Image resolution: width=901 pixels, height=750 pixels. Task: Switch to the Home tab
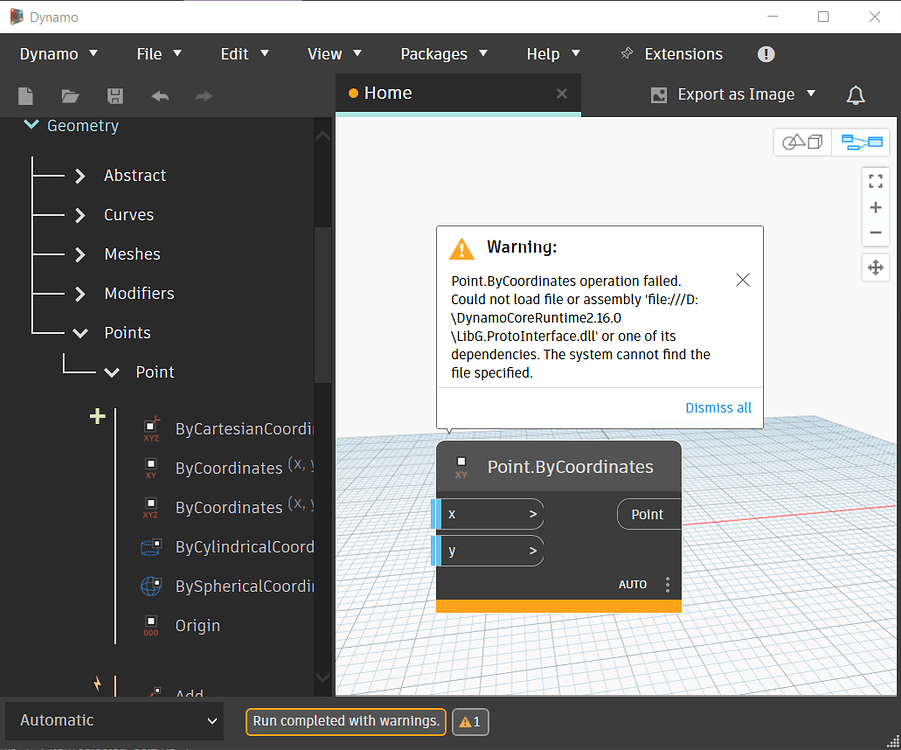click(388, 92)
